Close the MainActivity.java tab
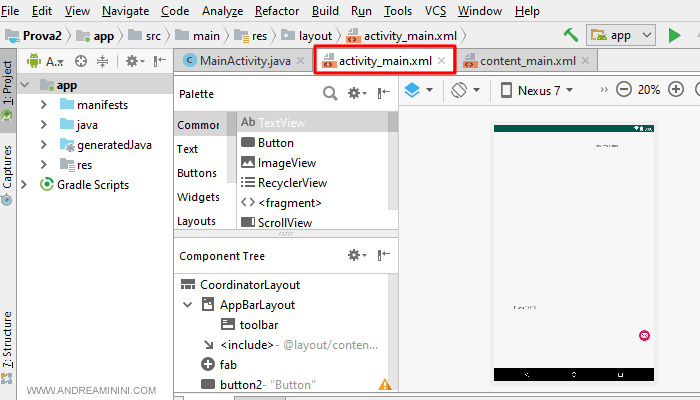The image size is (700, 400). pyautogui.click(x=301, y=61)
